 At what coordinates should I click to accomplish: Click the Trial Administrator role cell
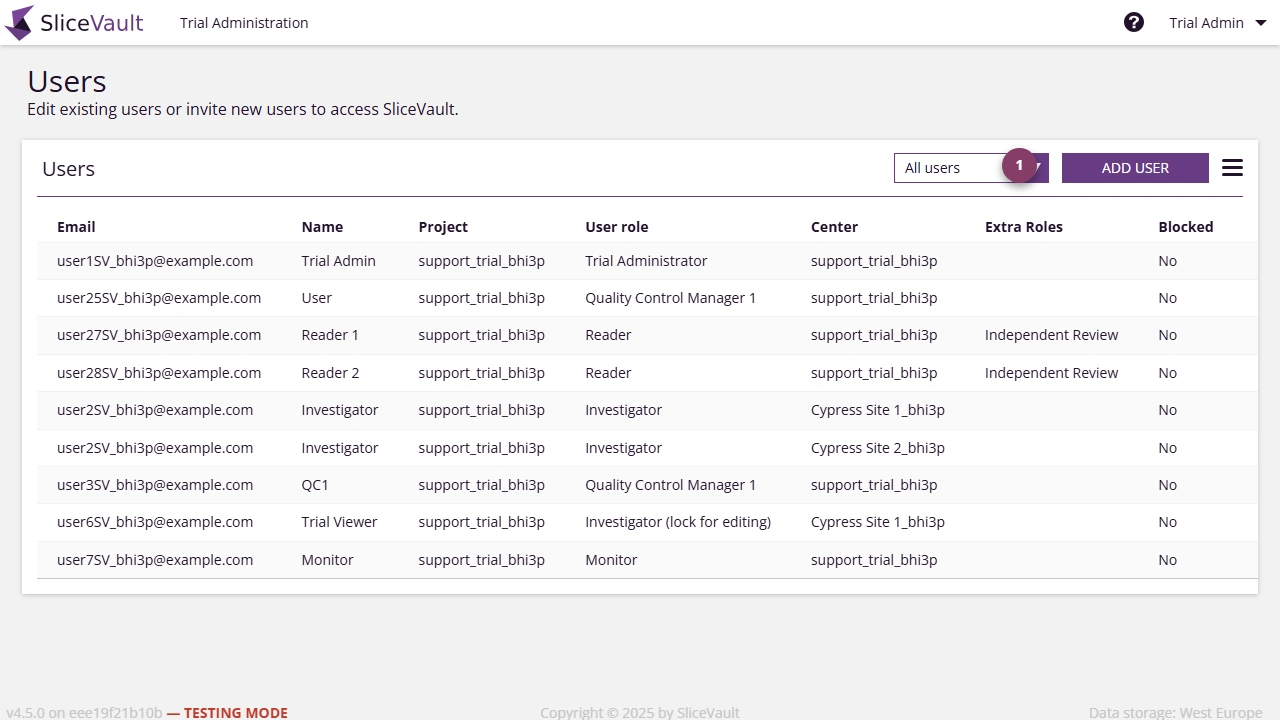coord(646,261)
